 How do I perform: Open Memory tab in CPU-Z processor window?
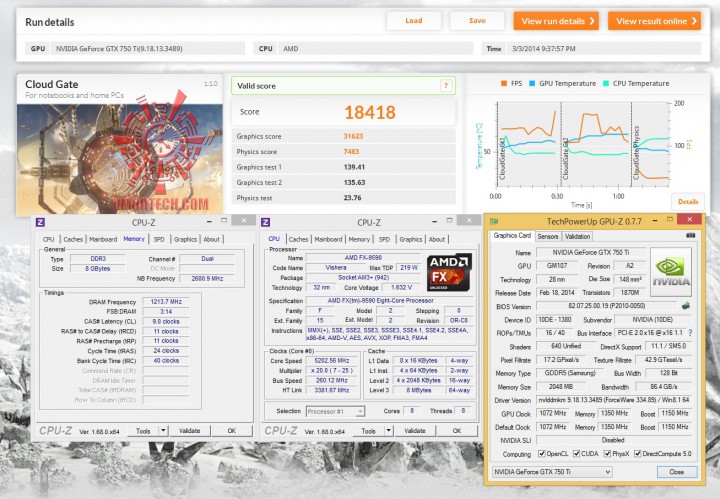click(x=359, y=239)
